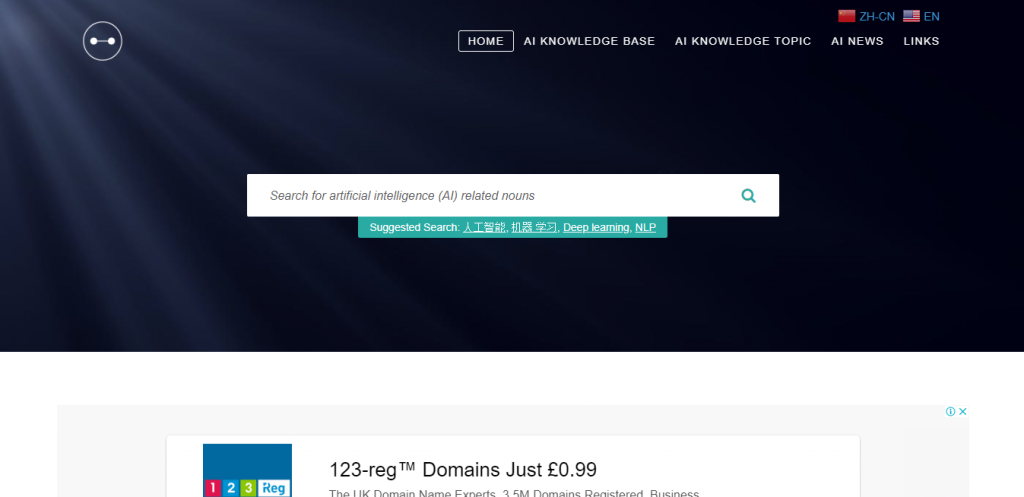The image size is (1024, 497).
Task: Select the EN language text link
Action: click(932, 16)
